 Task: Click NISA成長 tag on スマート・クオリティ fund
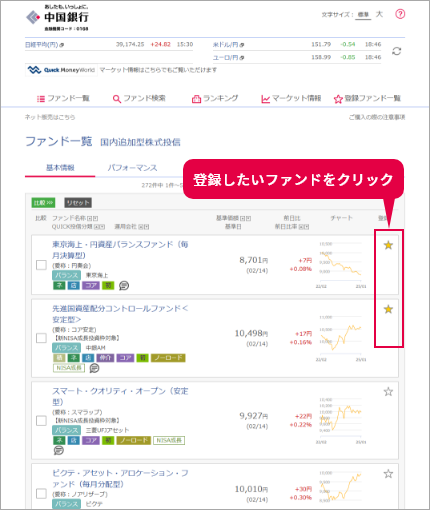(x=169, y=440)
